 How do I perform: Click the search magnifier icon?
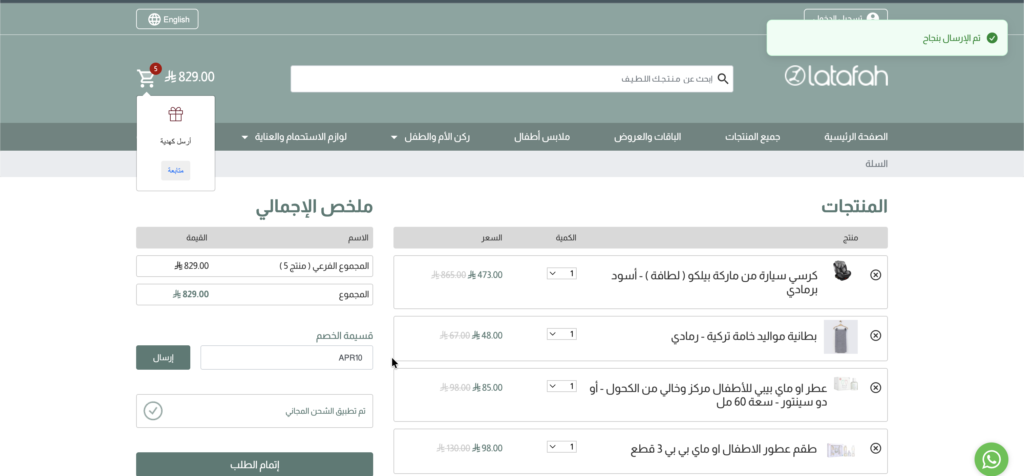pos(723,79)
